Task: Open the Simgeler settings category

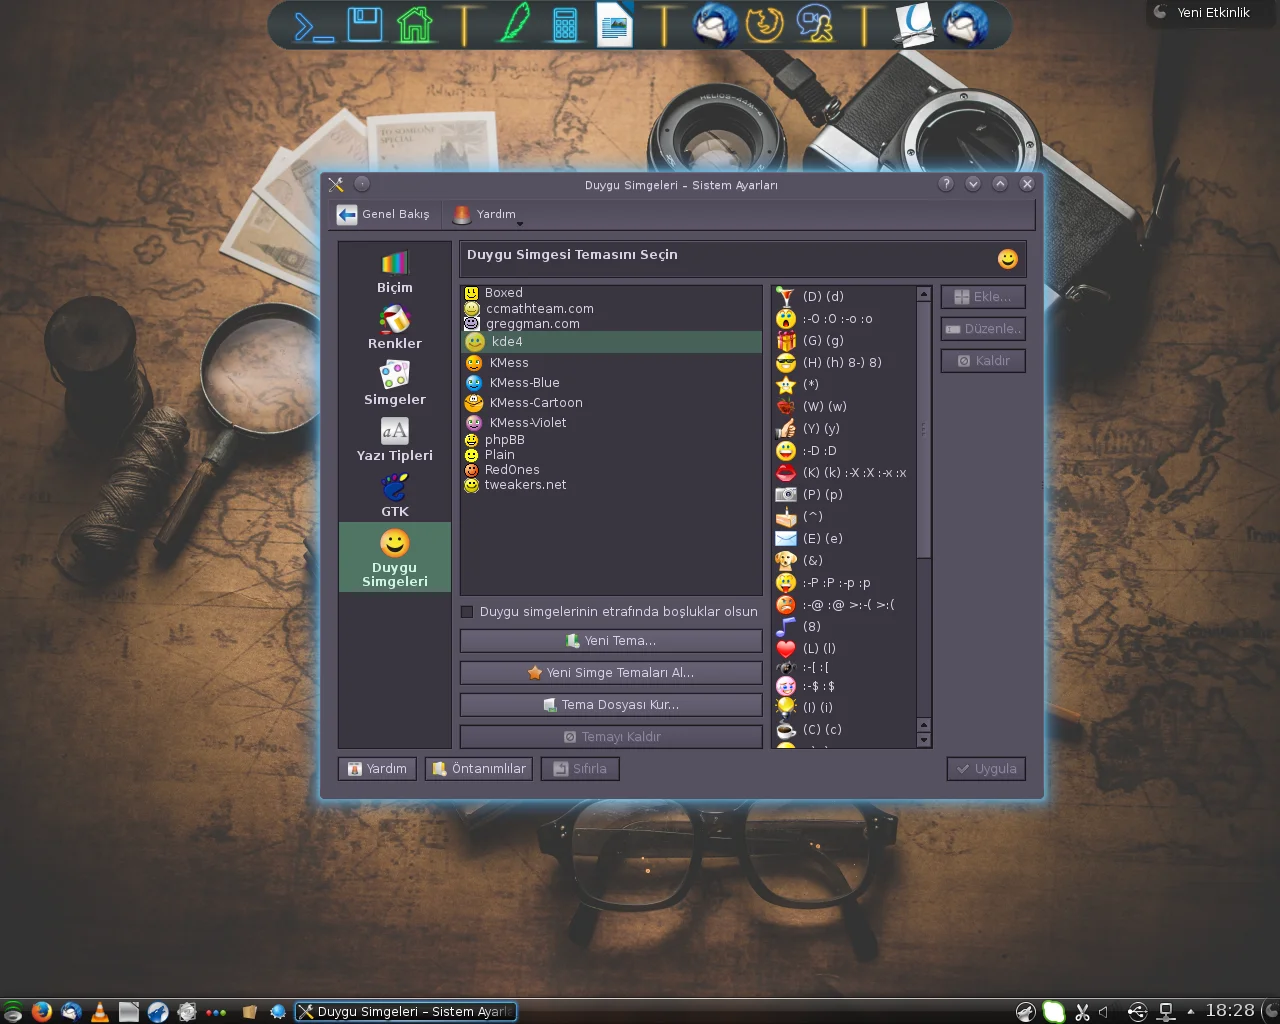Action: click(x=394, y=383)
